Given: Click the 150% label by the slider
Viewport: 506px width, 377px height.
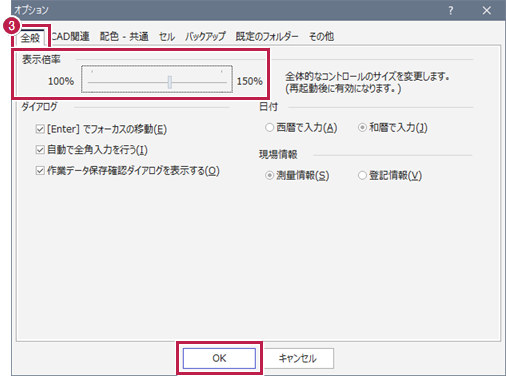Looking at the screenshot, I should [x=250, y=81].
